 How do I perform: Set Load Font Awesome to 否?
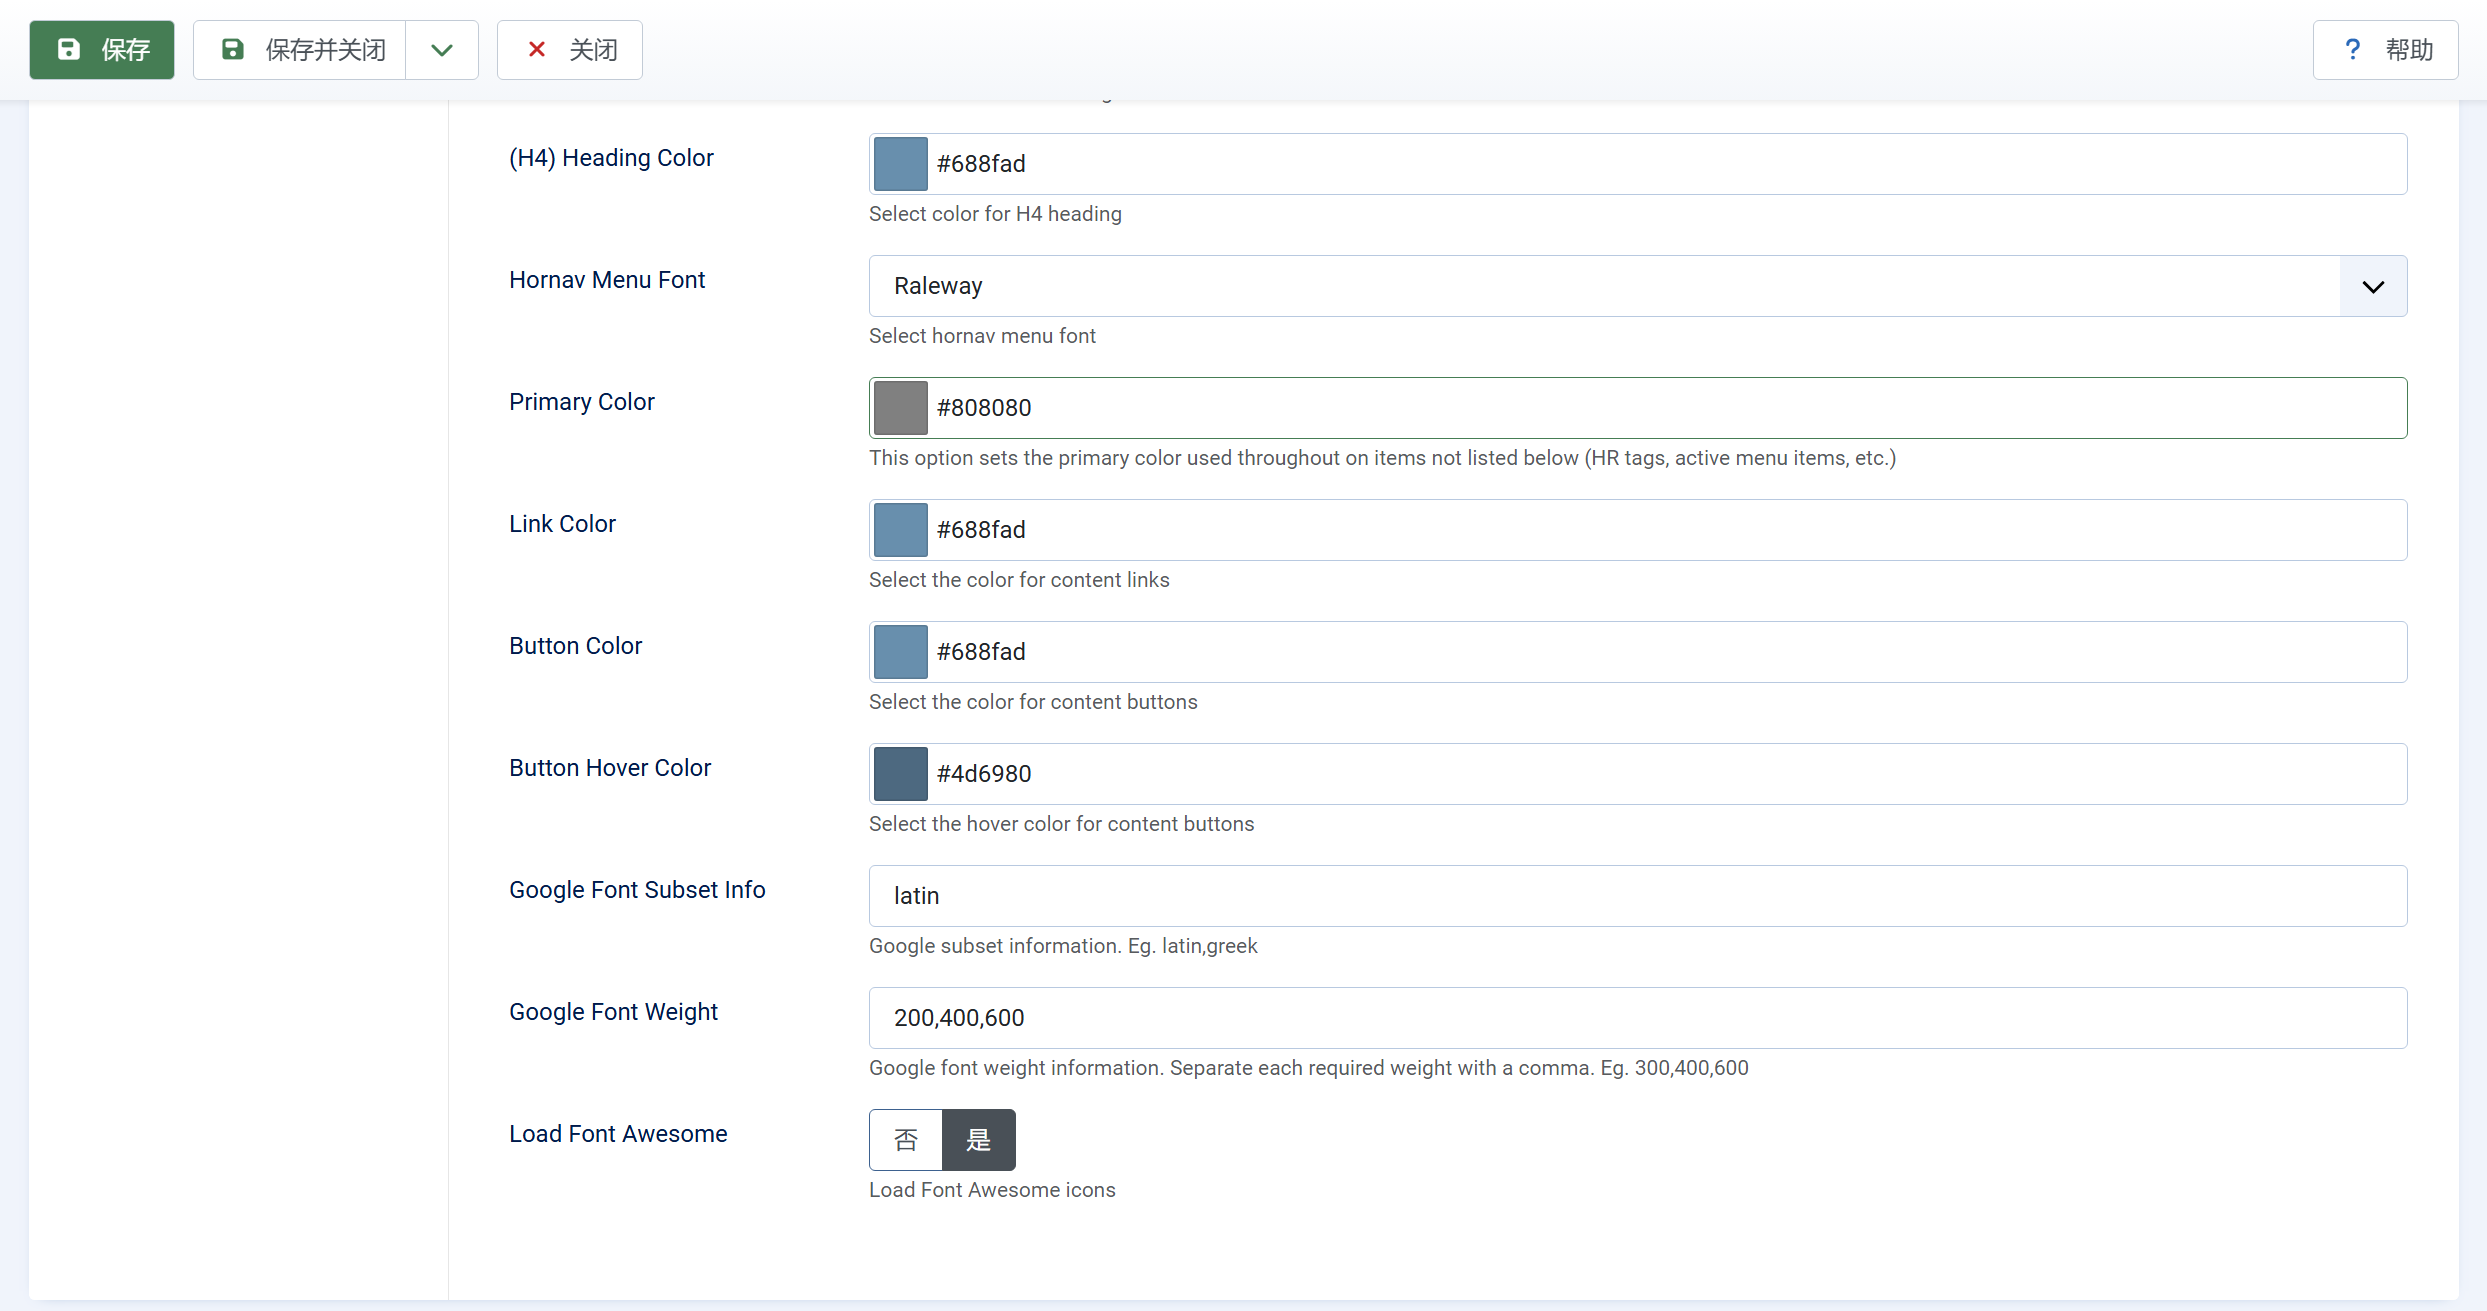(906, 1140)
